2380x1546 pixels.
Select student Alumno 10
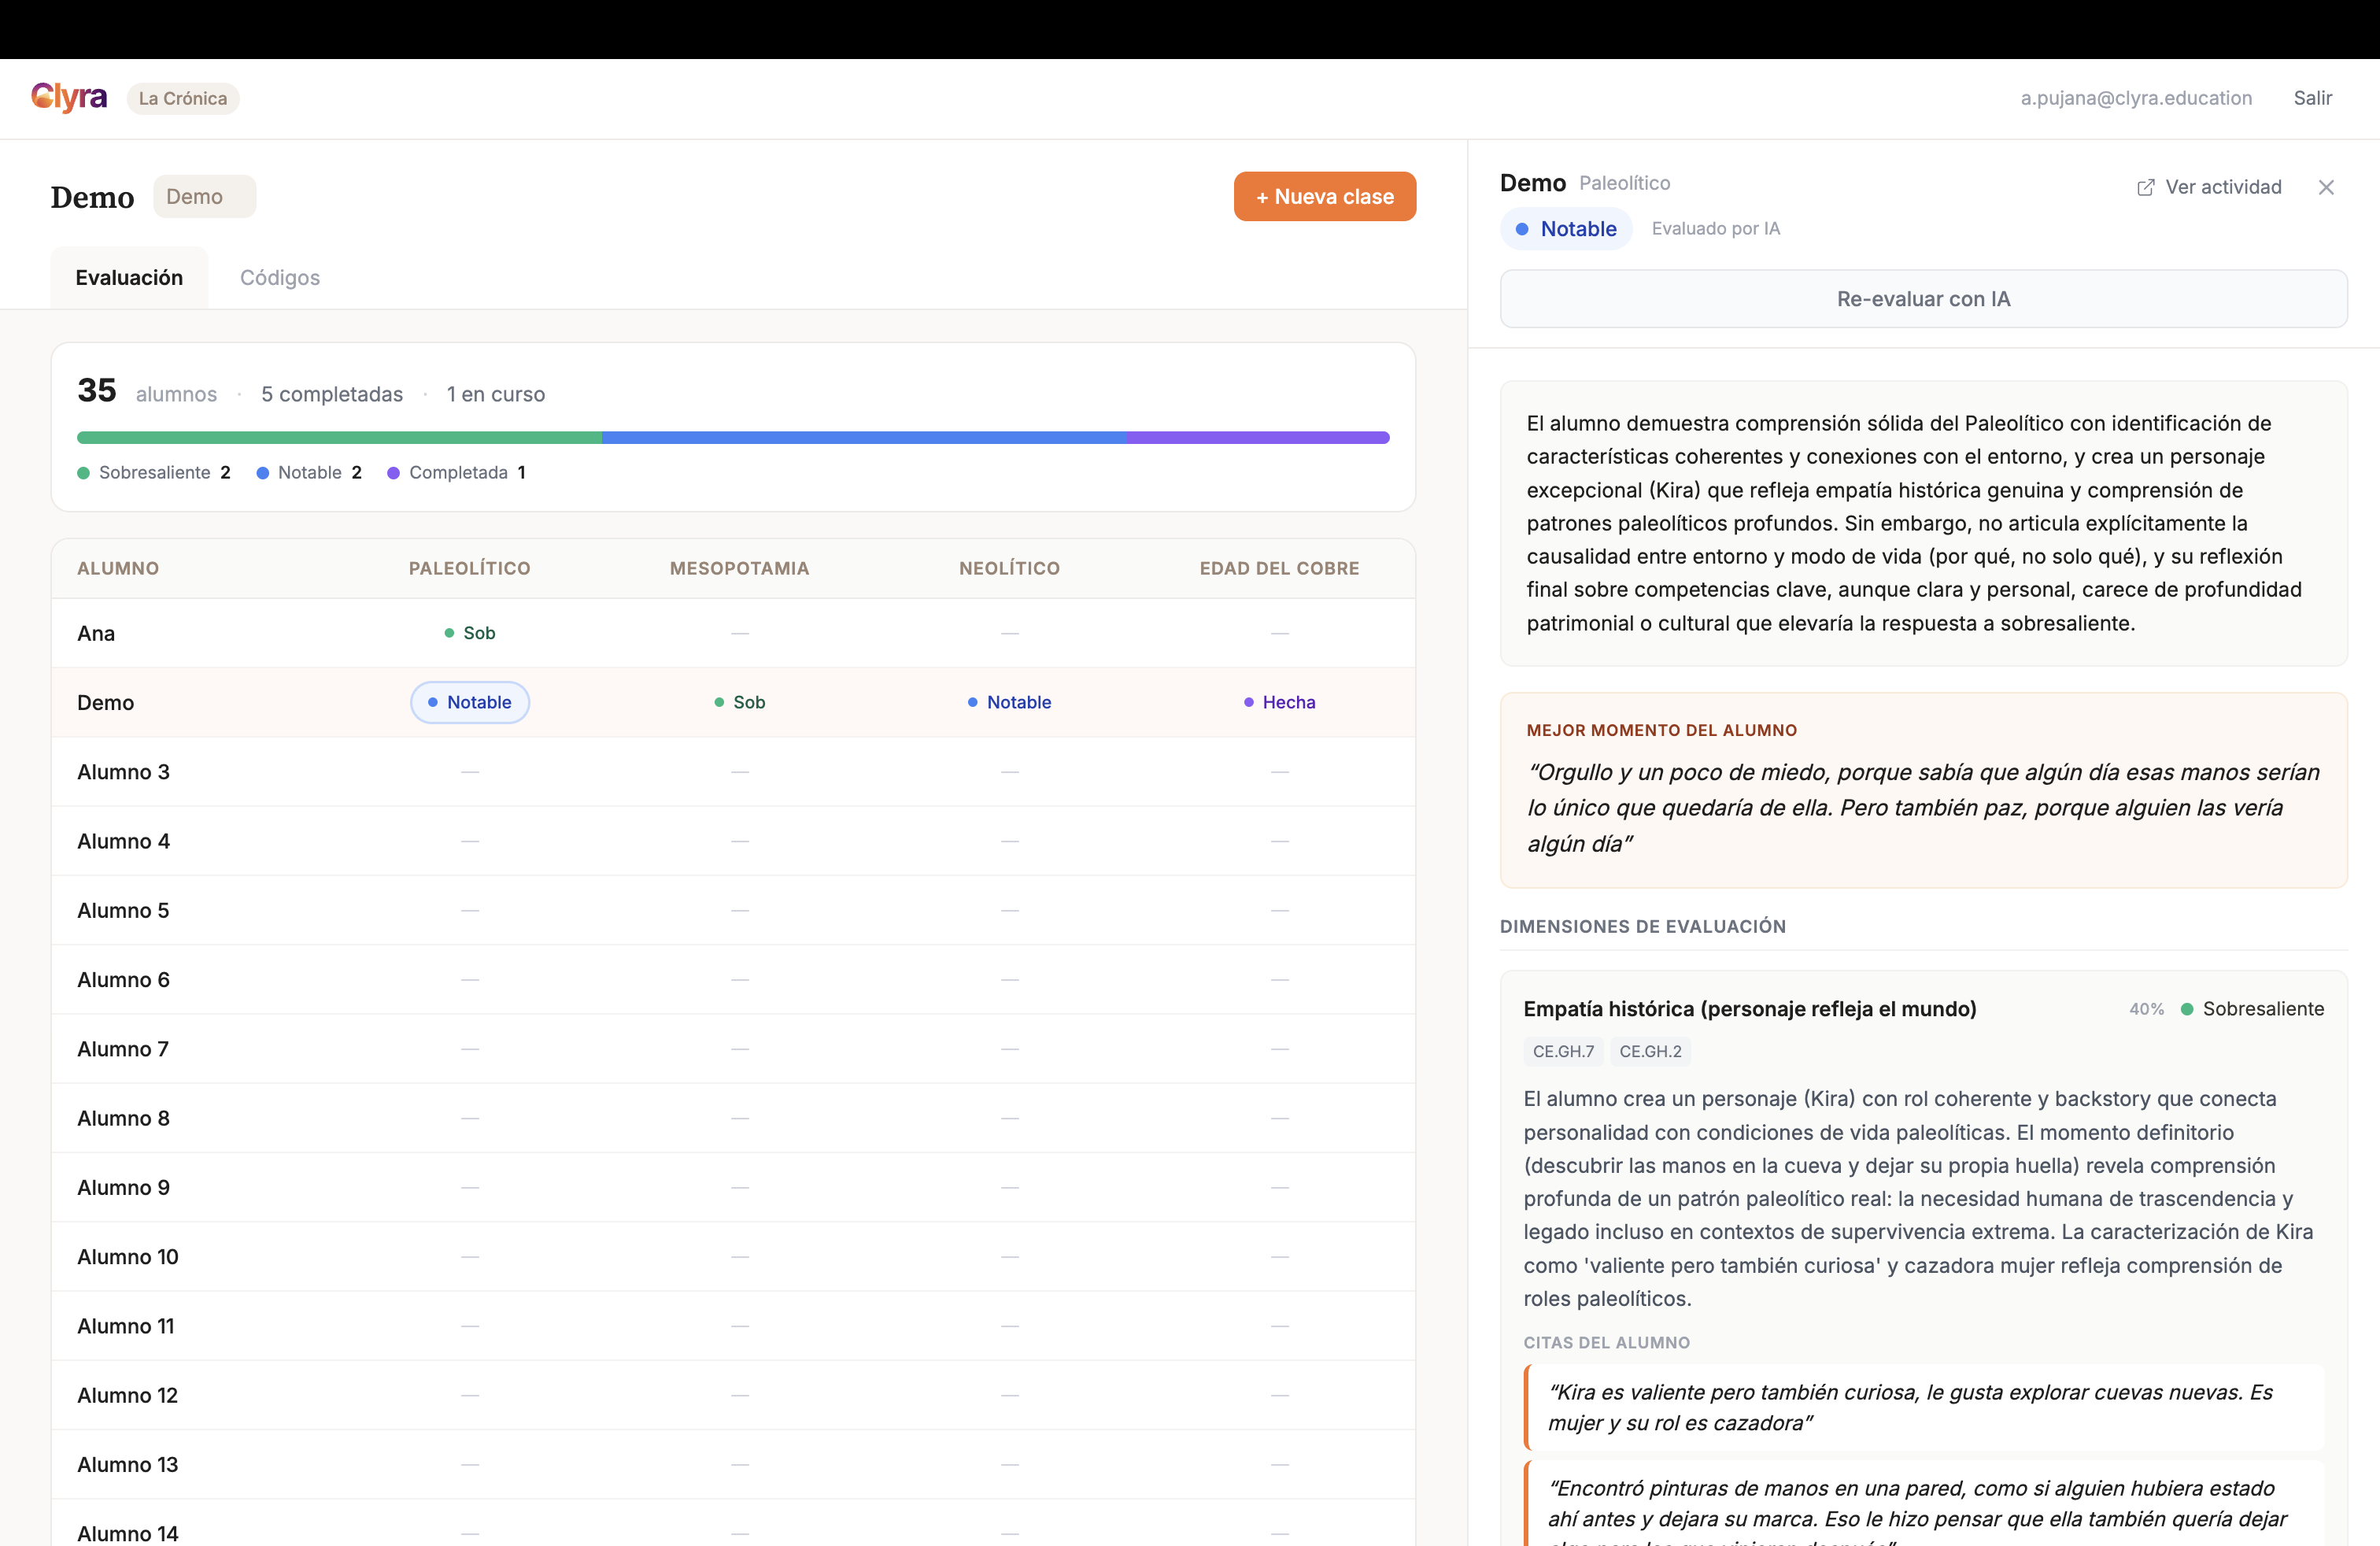[x=128, y=1257]
